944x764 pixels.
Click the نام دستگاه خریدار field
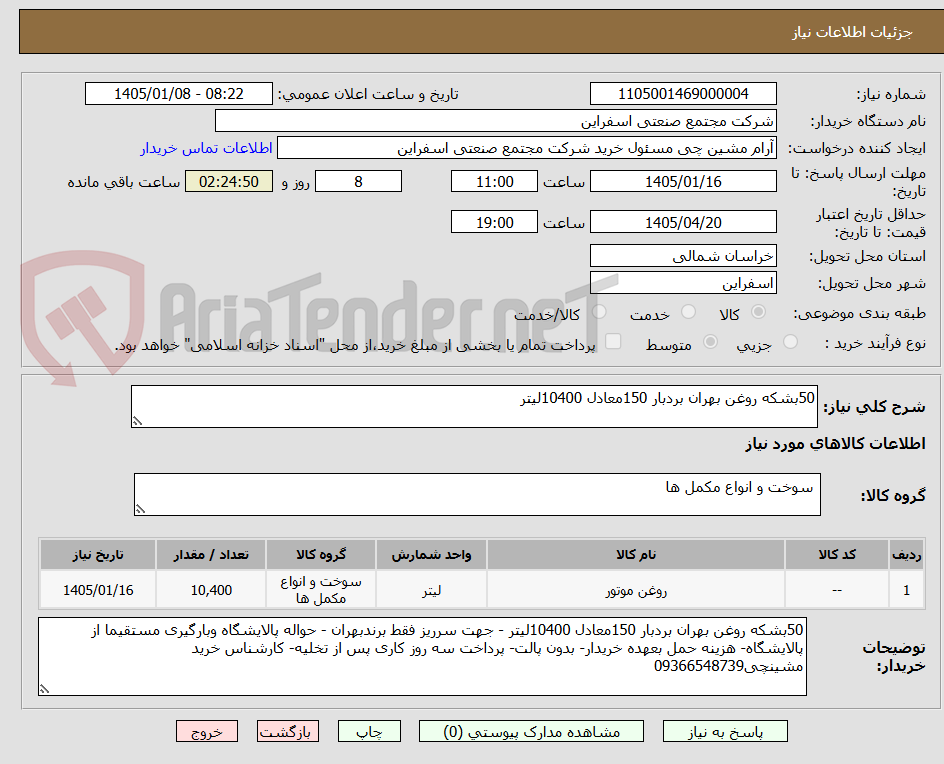pos(495,121)
